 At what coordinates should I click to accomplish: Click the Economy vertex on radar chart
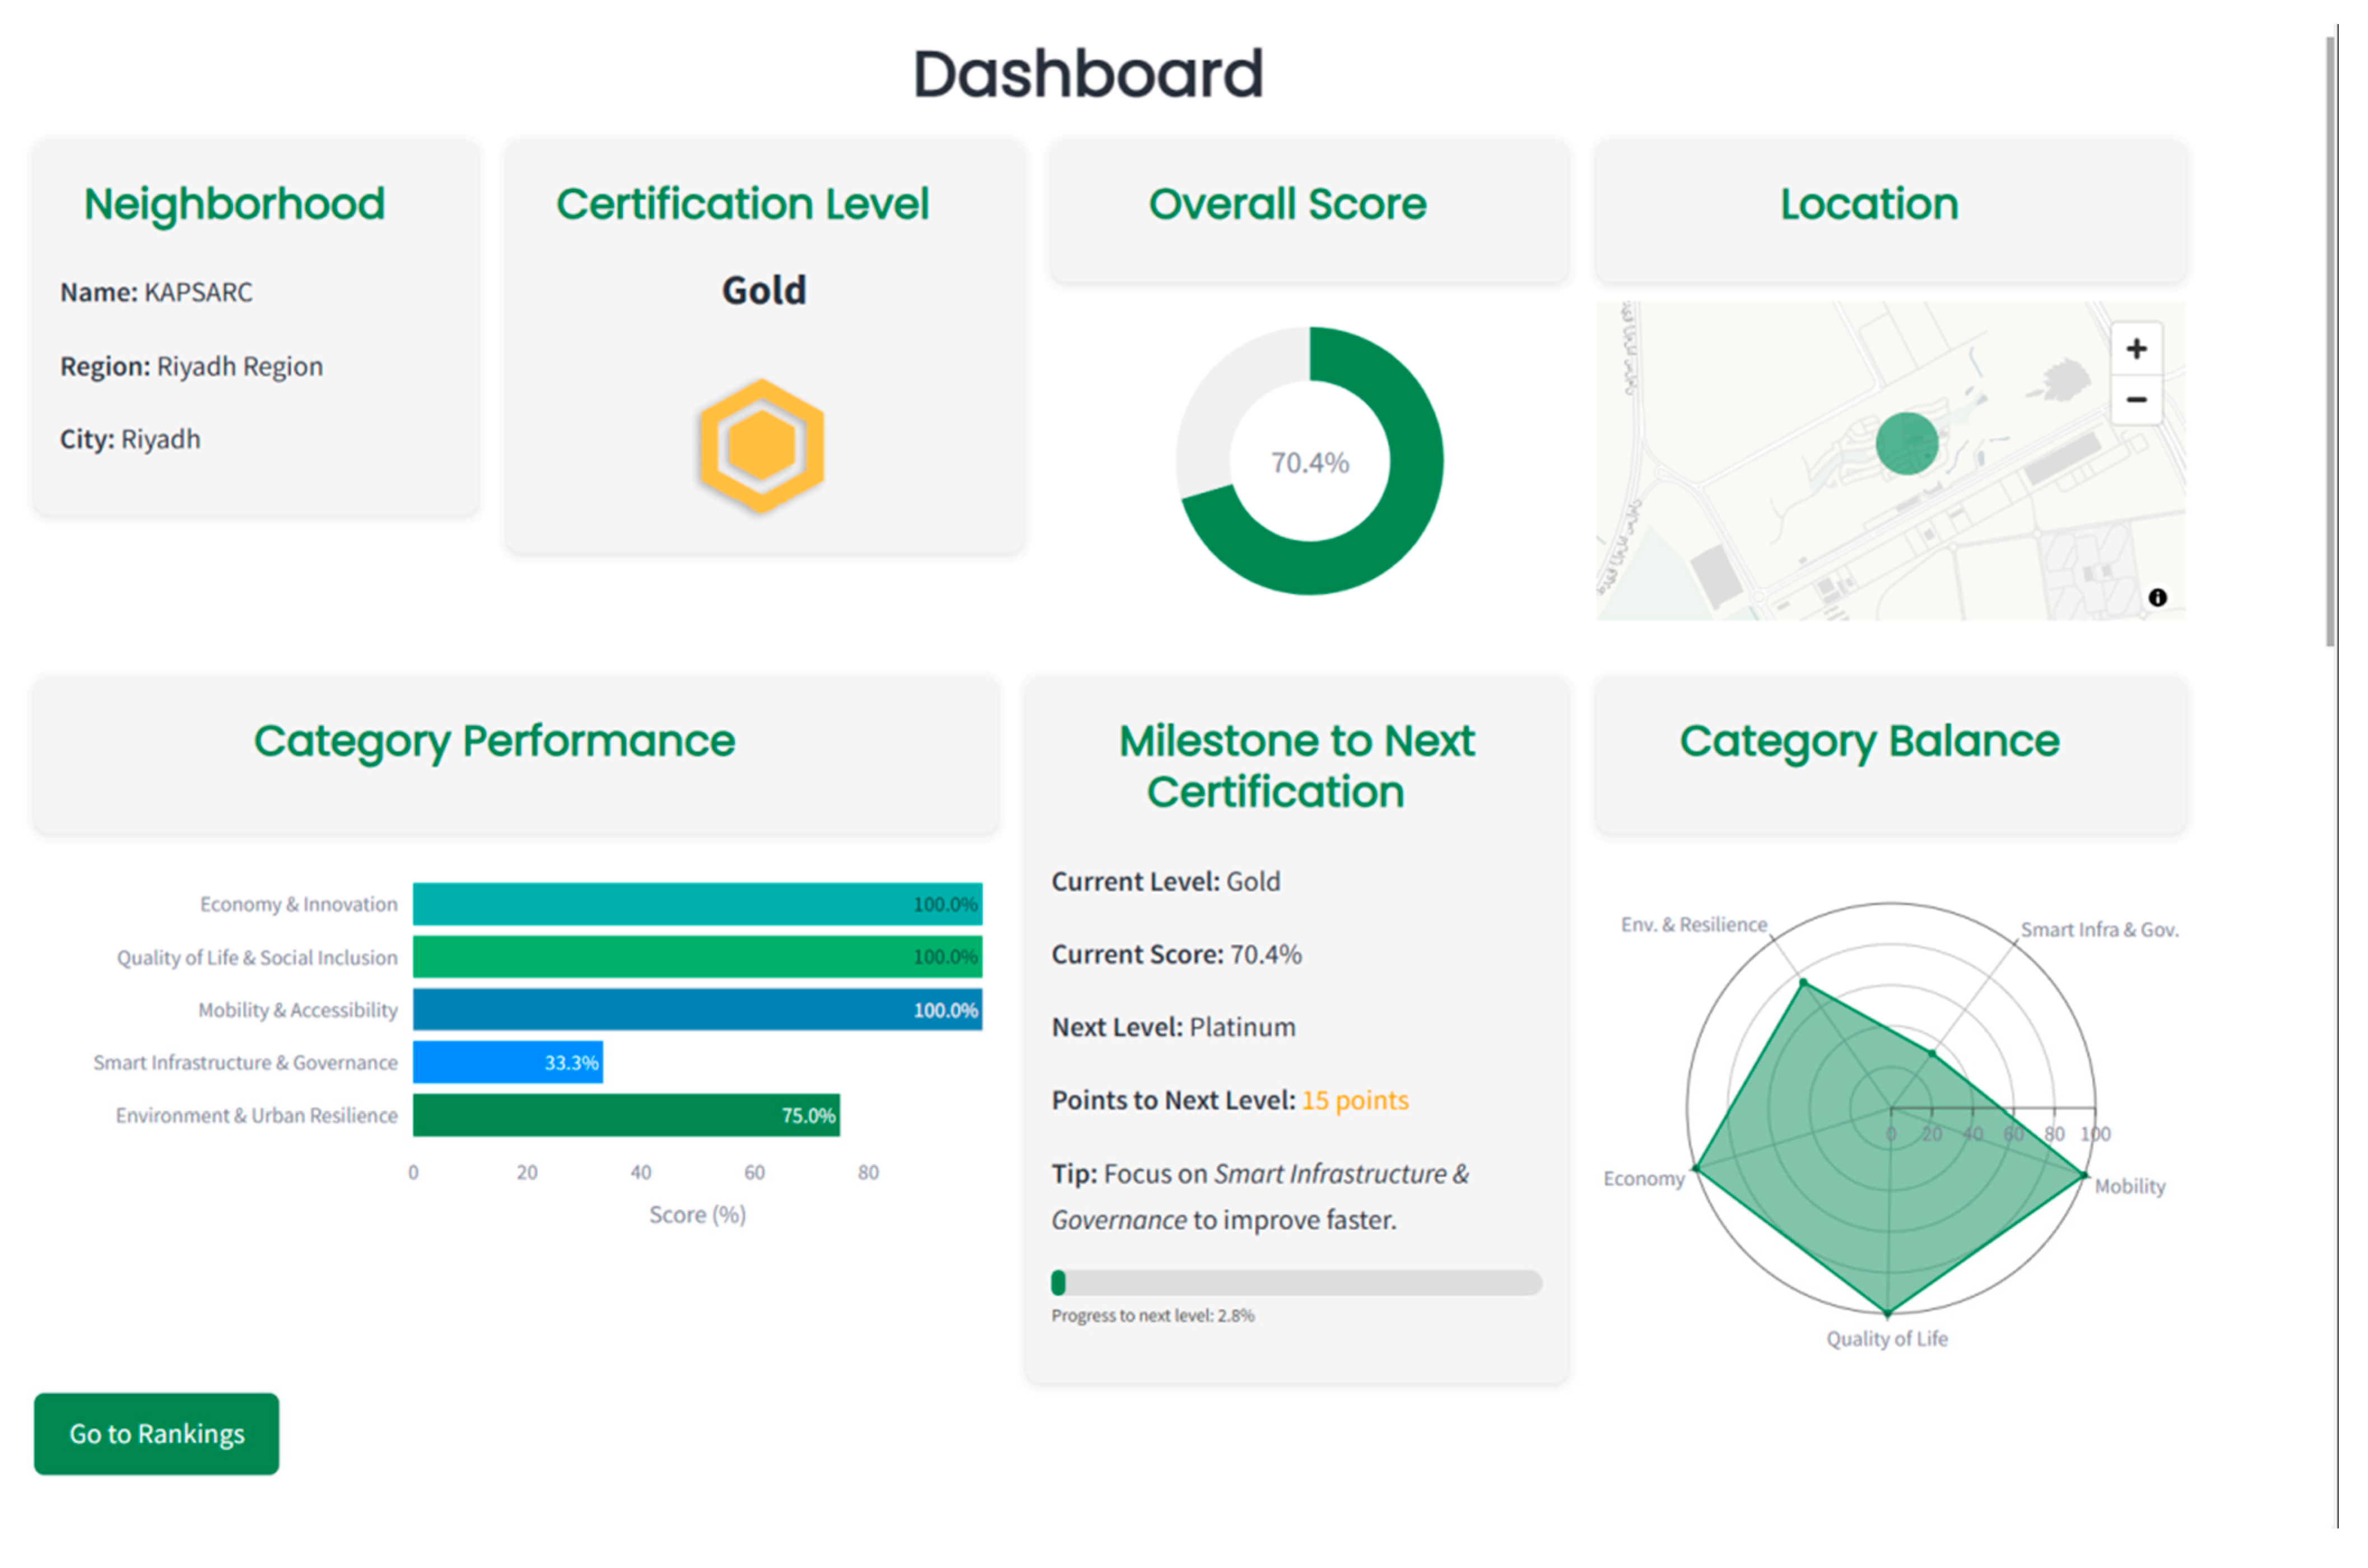[1696, 1168]
